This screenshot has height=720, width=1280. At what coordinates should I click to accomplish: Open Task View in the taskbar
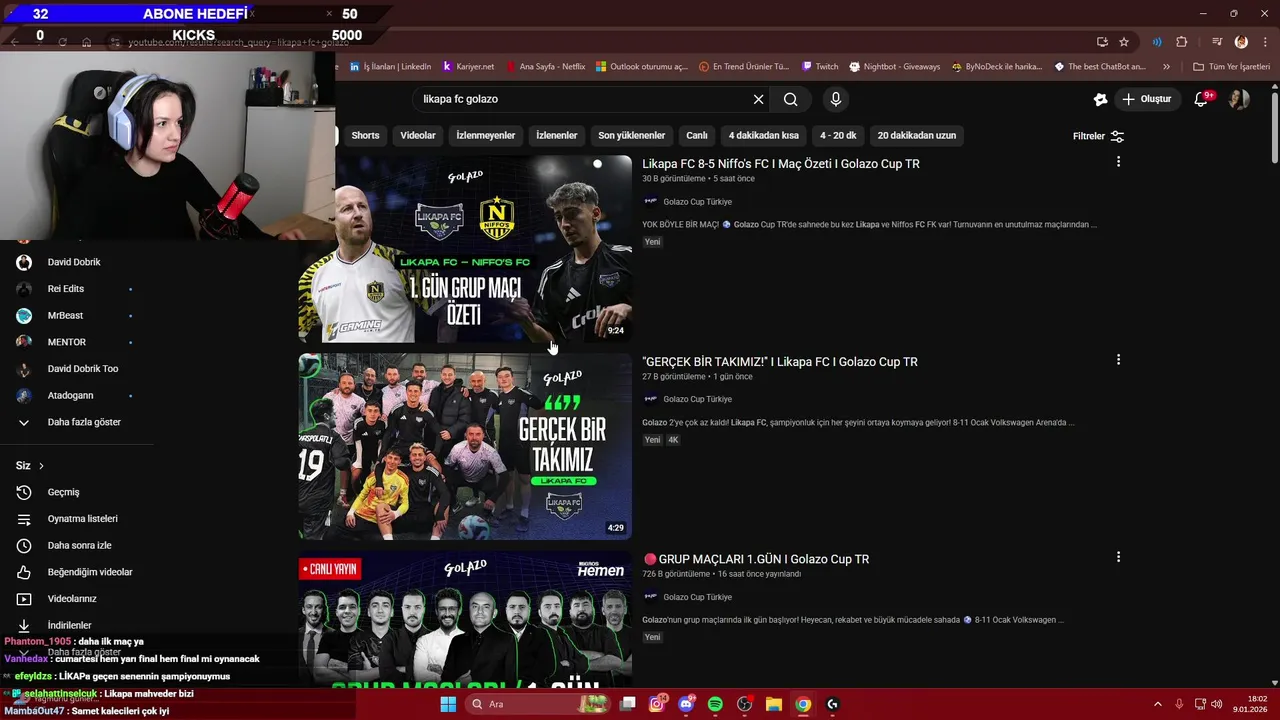point(628,704)
